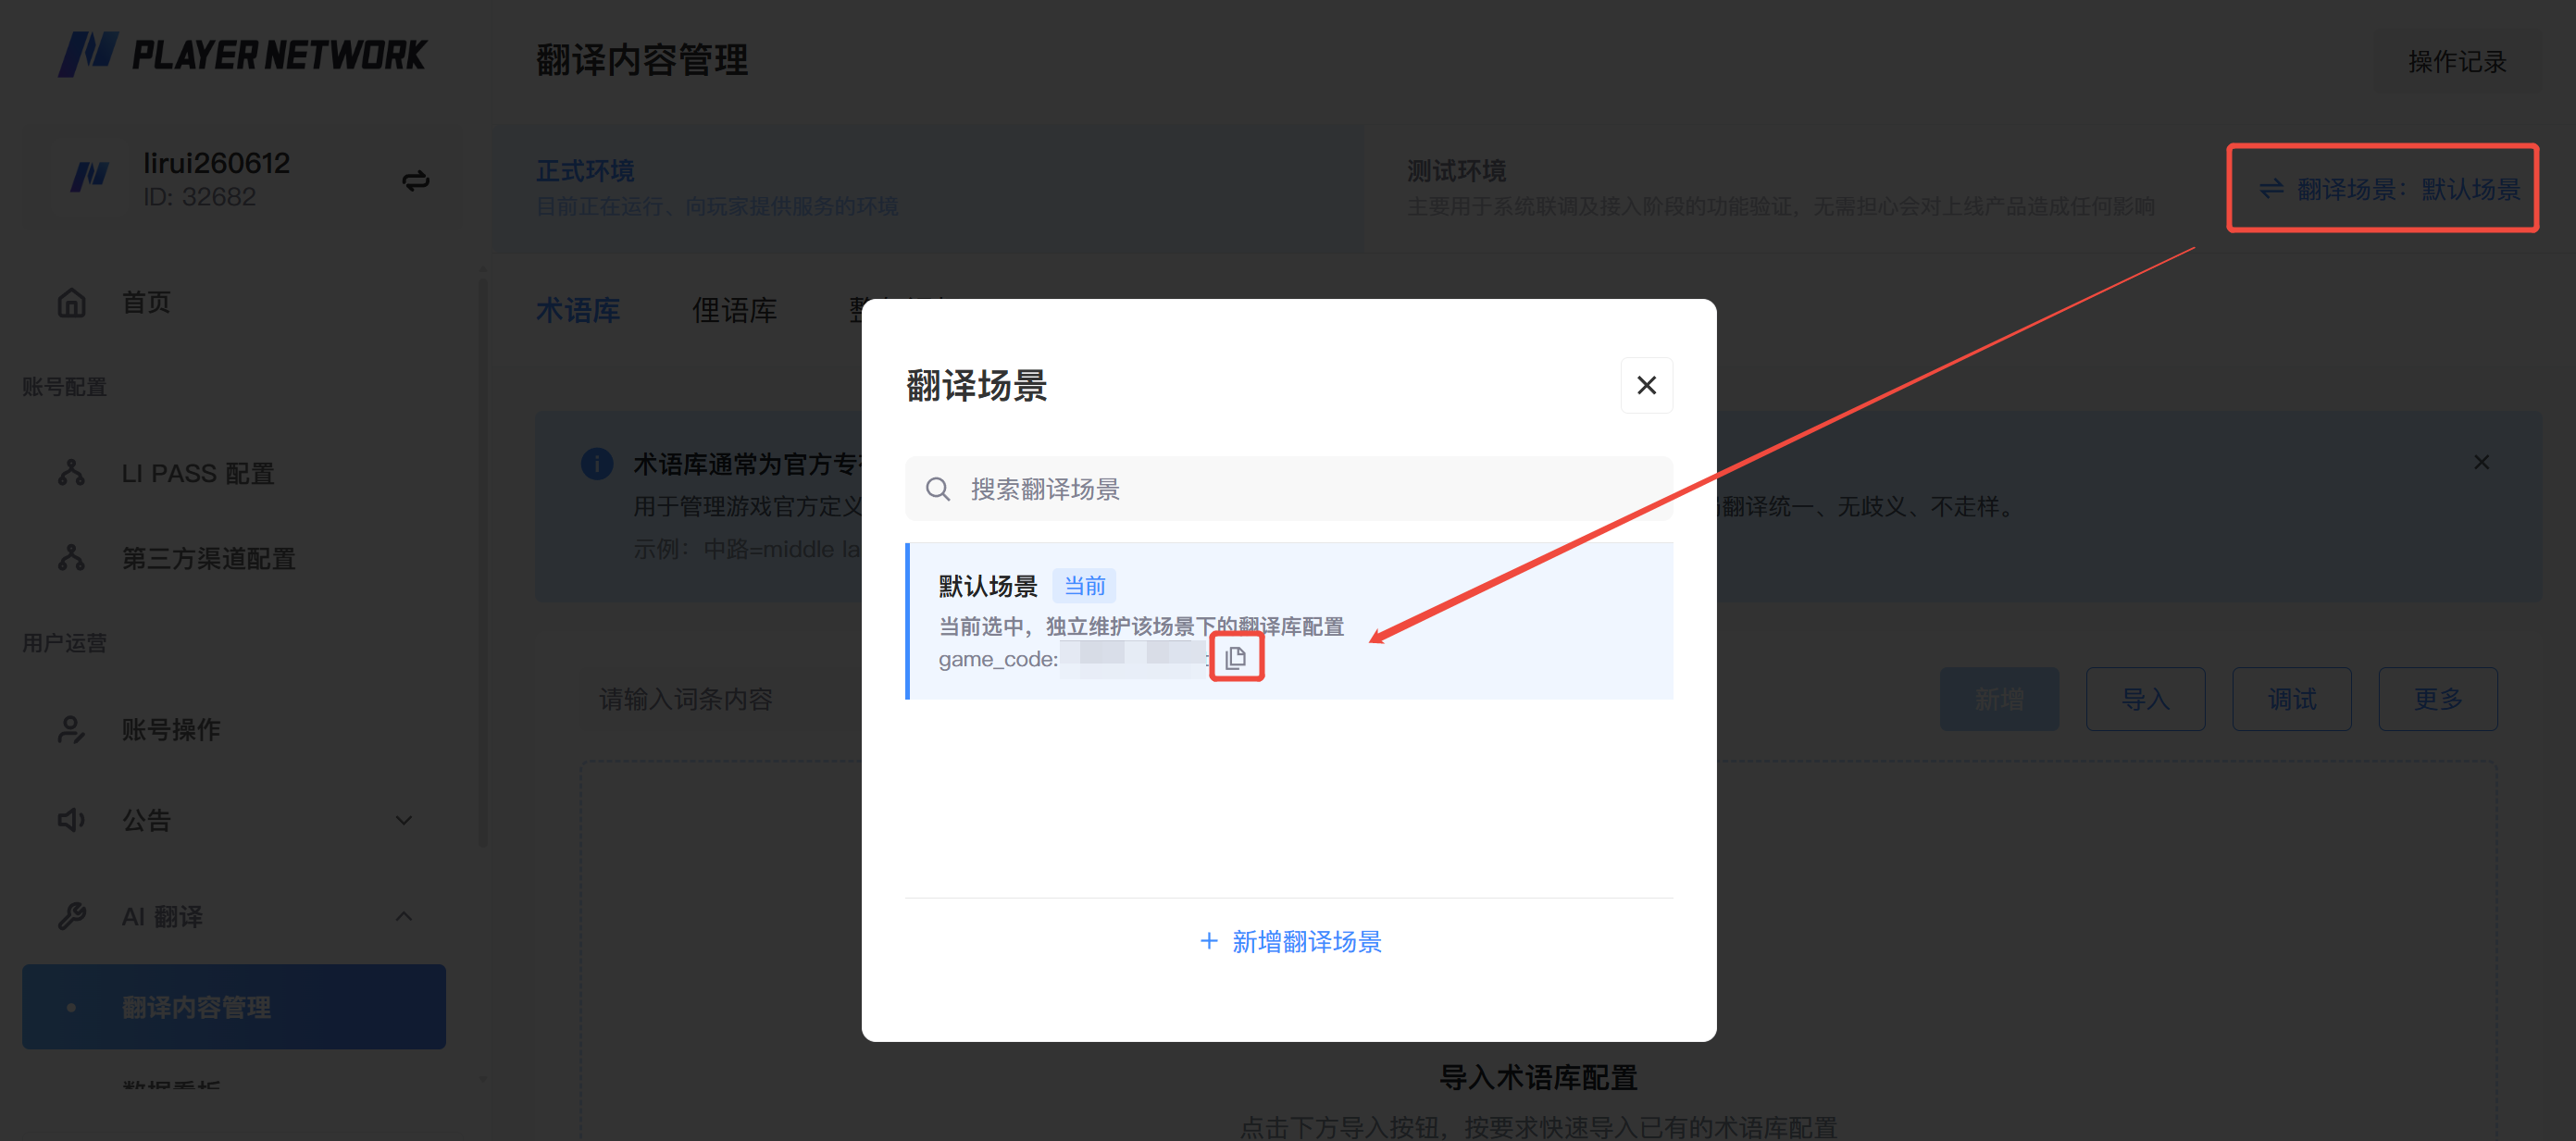Click the LI PASS 配置 node icon
This screenshot has height=1141, width=2576.
pos(71,472)
